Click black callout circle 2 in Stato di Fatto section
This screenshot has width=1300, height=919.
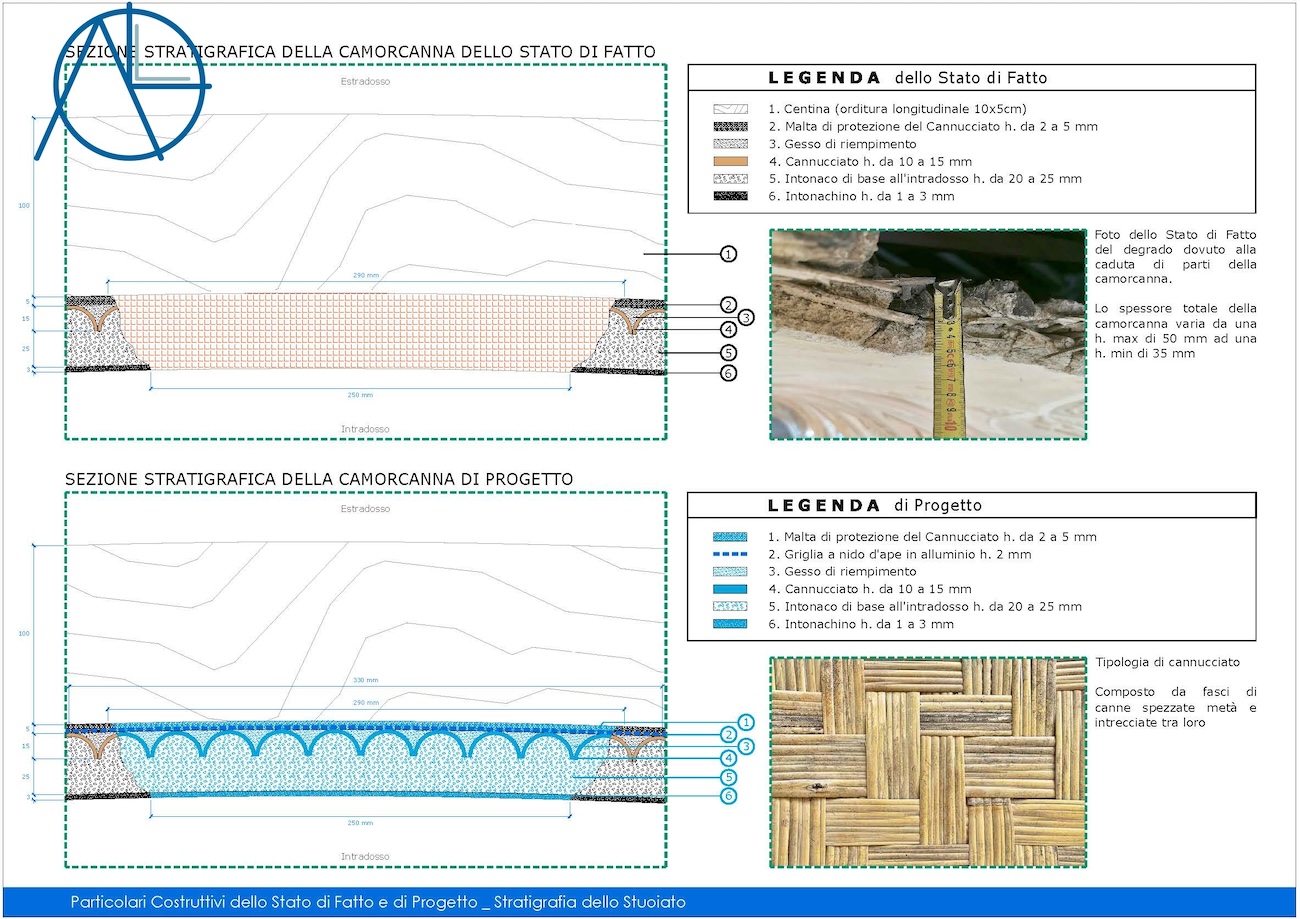point(728,305)
